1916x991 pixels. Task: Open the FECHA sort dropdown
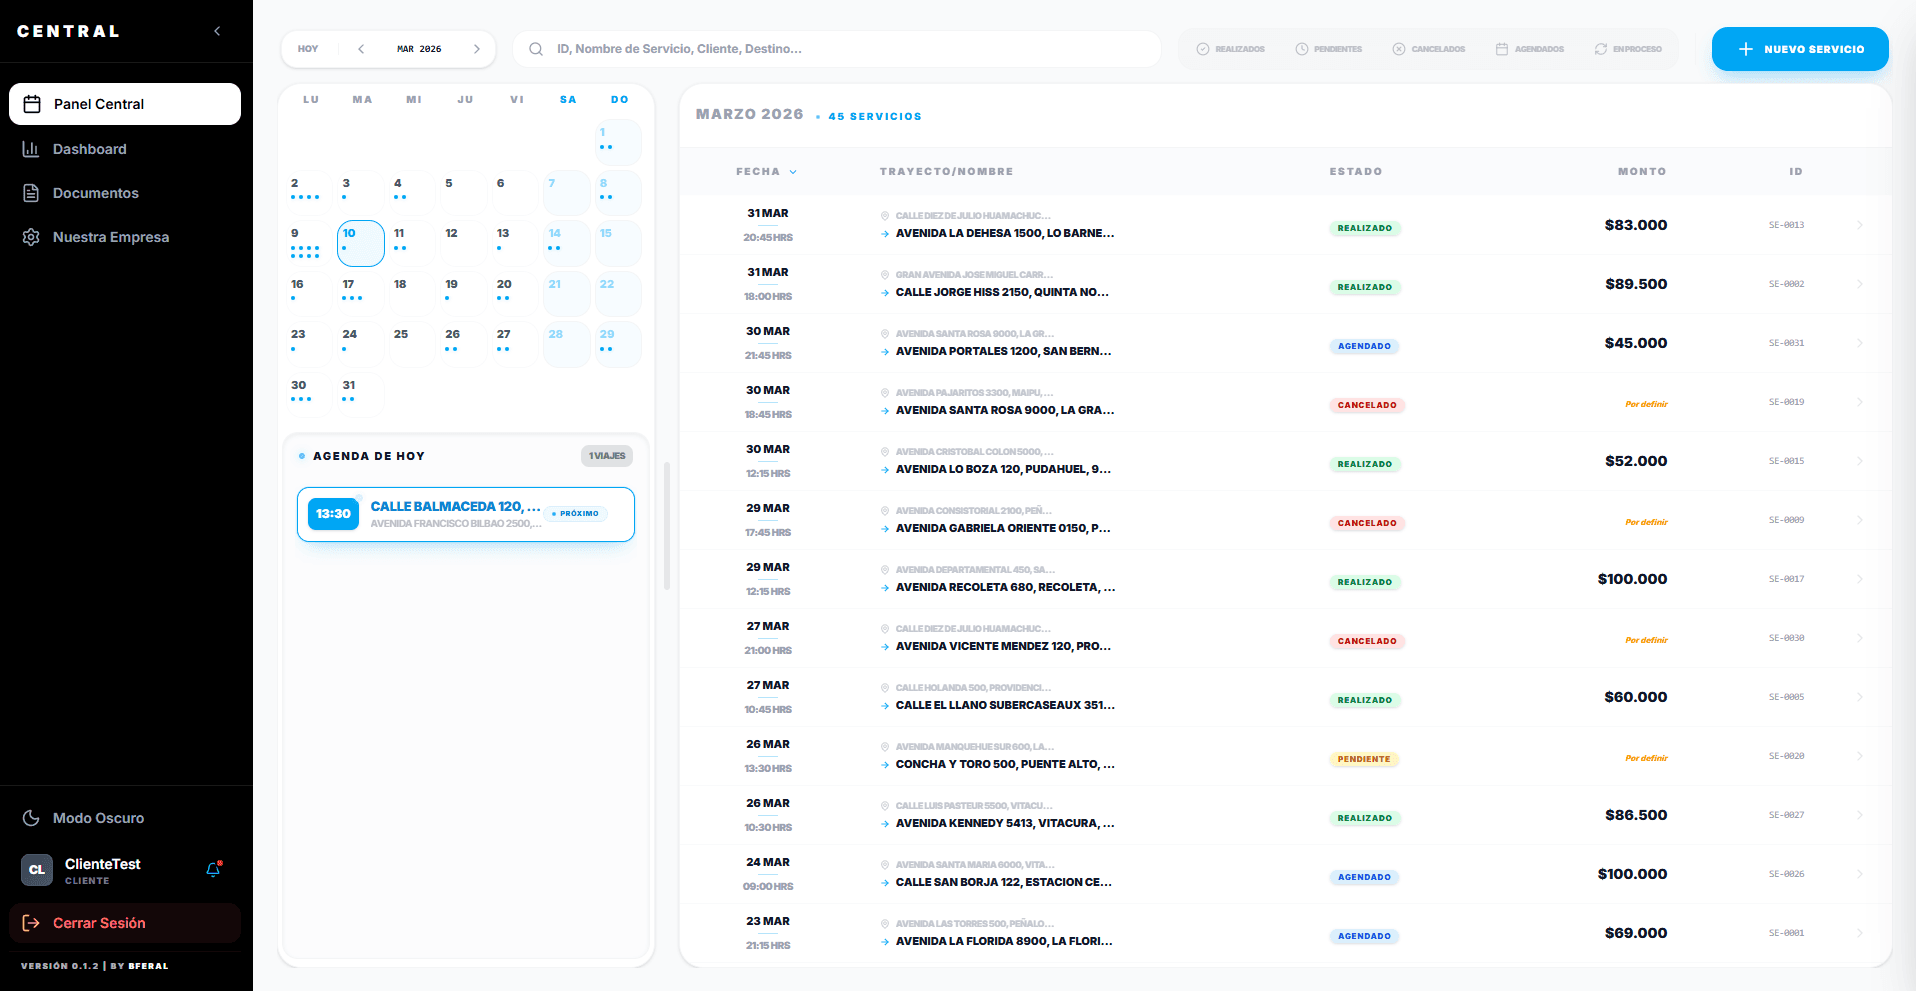[766, 171]
